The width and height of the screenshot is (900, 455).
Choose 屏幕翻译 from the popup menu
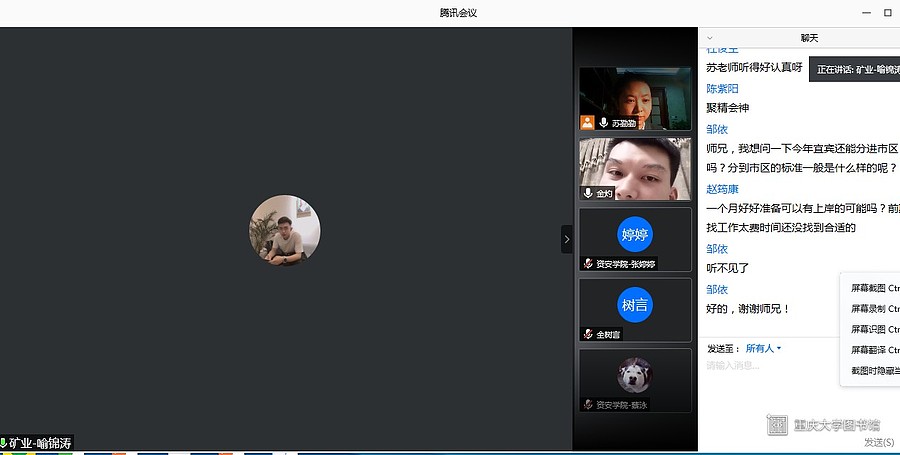click(874, 350)
